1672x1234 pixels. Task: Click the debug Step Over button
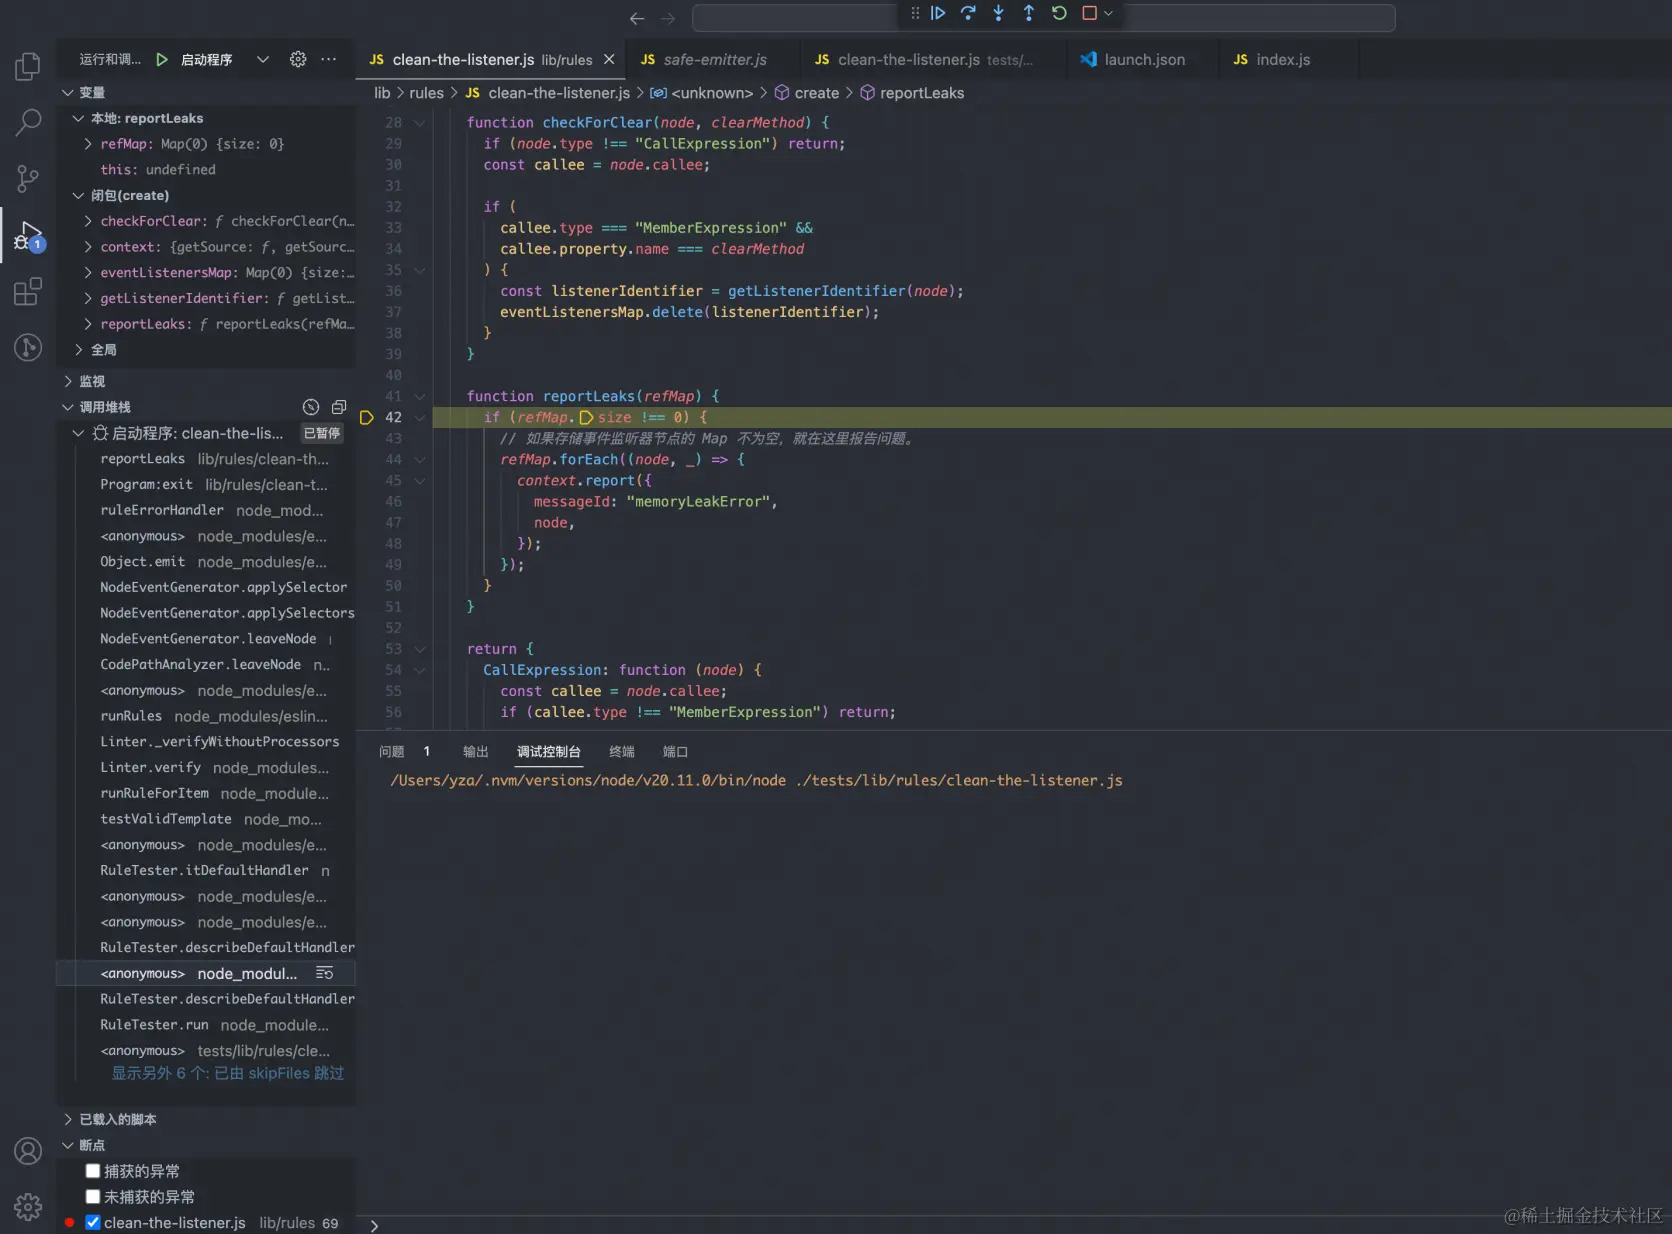(968, 13)
